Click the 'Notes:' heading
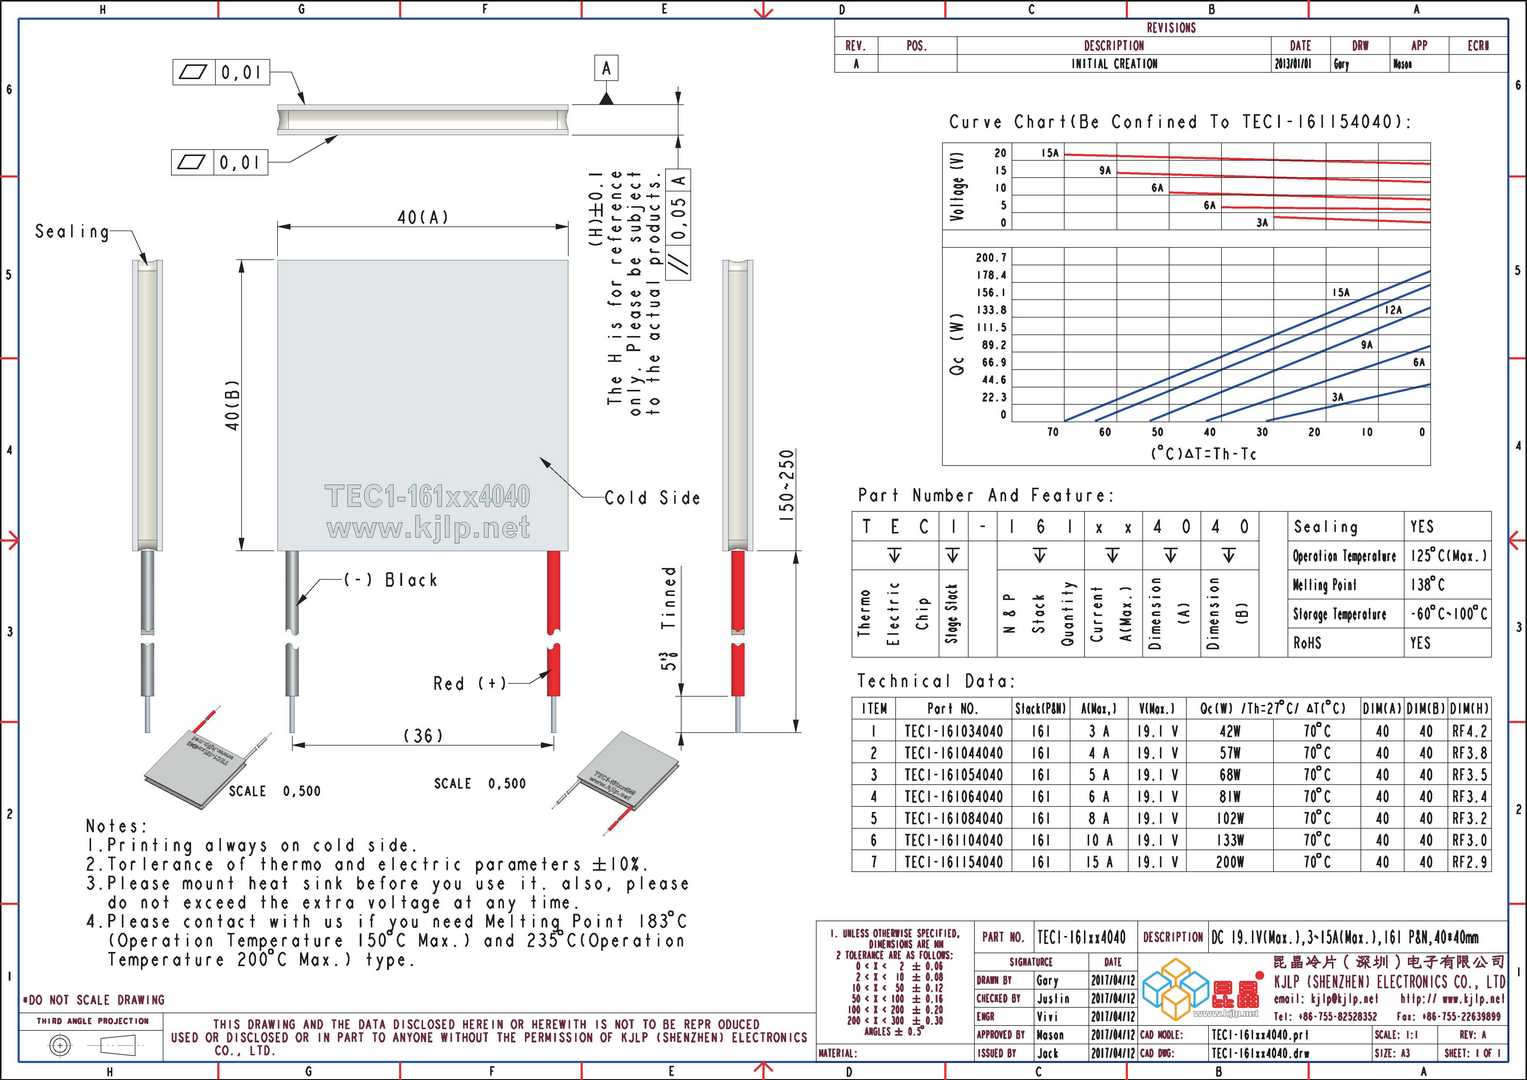The image size is (1527, 1080). (x=116, y=826)
